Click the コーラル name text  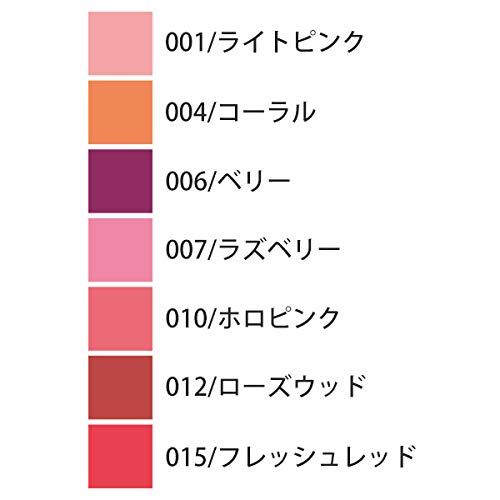coord(267,112)
